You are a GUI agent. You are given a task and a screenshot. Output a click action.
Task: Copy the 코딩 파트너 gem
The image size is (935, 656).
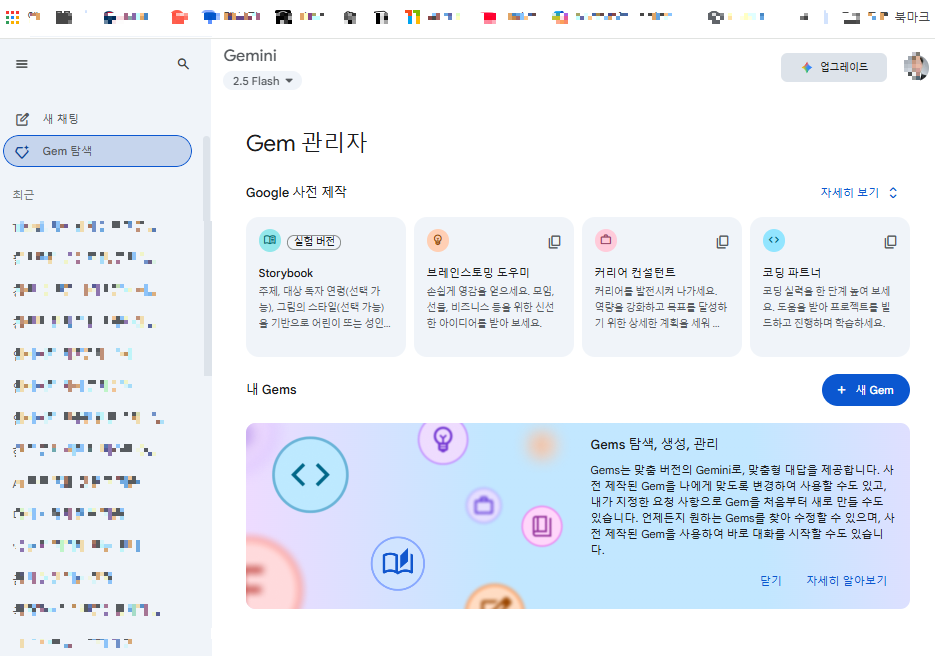point(890,242)
